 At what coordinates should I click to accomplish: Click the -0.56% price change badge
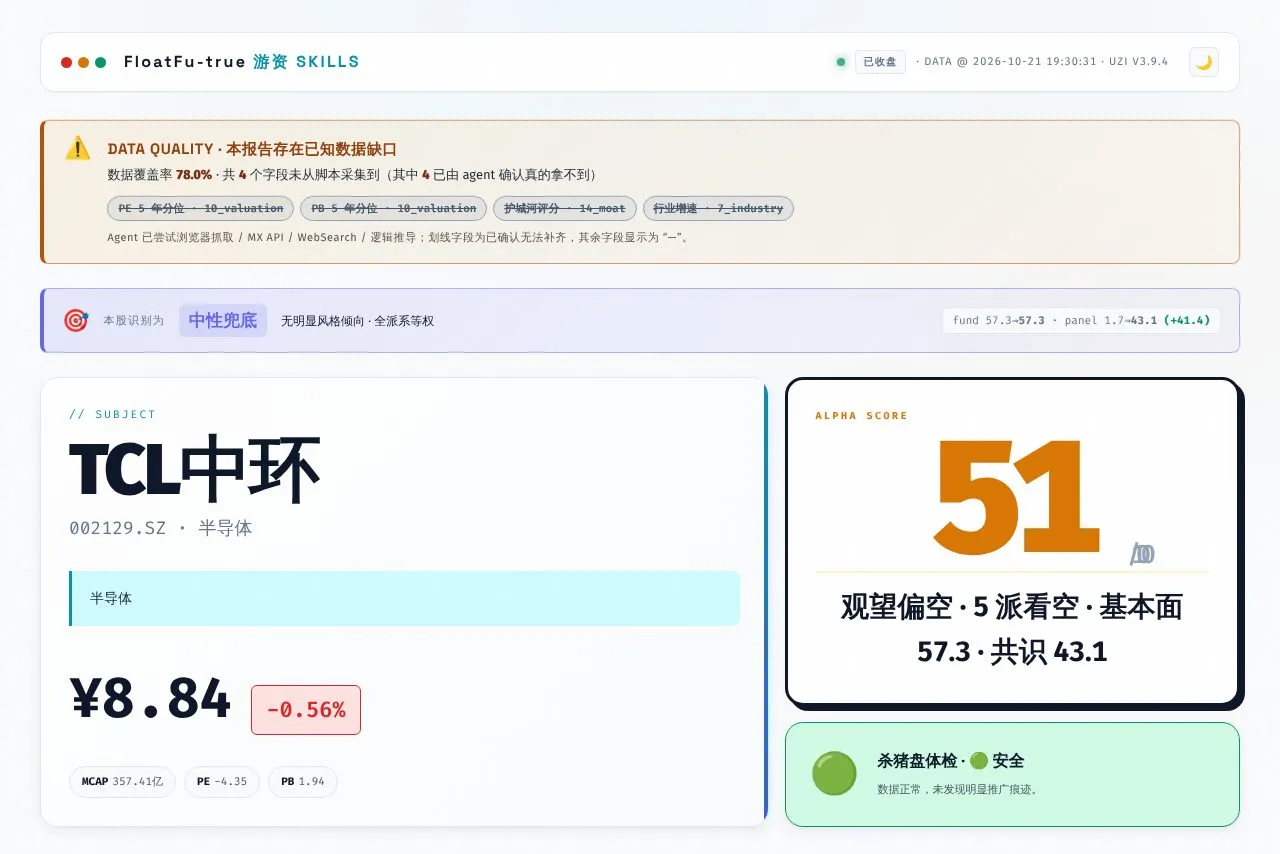coord(306,710)
